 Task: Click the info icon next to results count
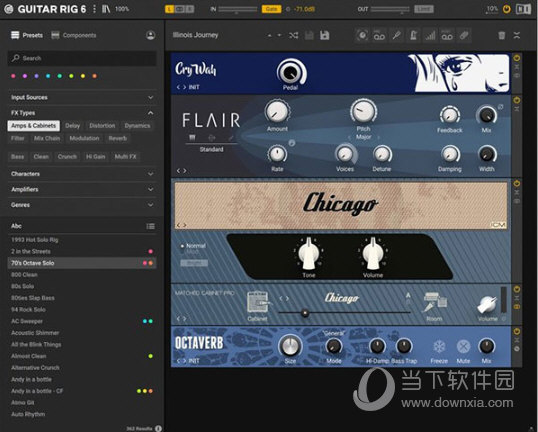(158, 428)
